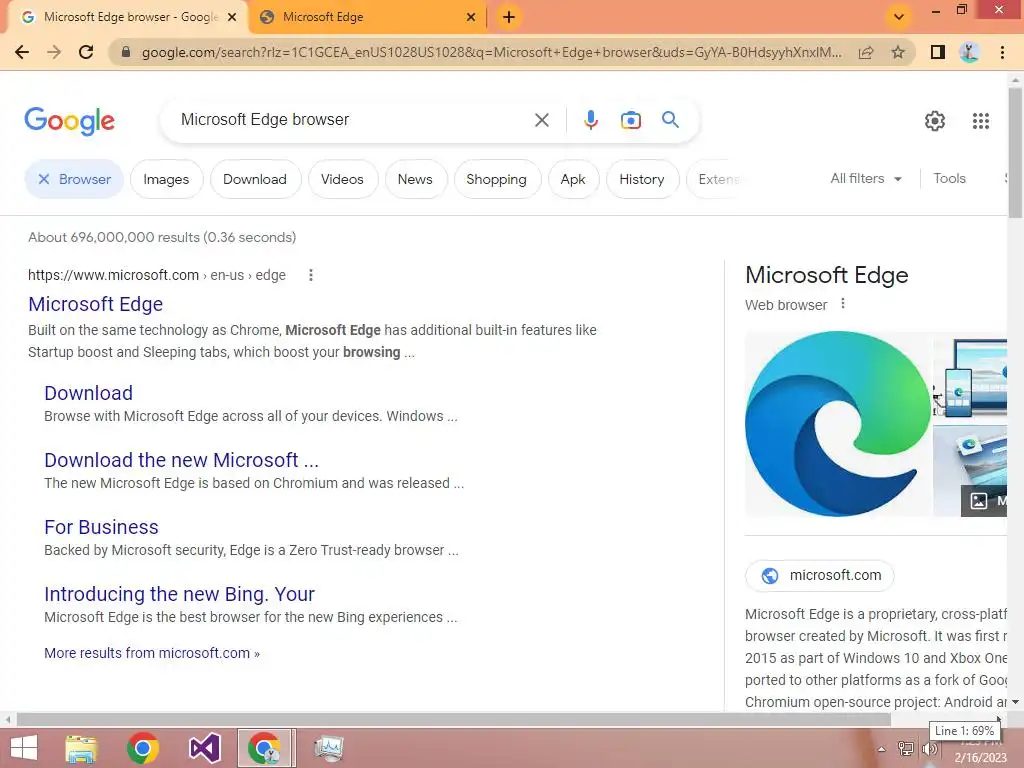Go to the Google logo homepage

pyautogui.click(x=69, y=121)
